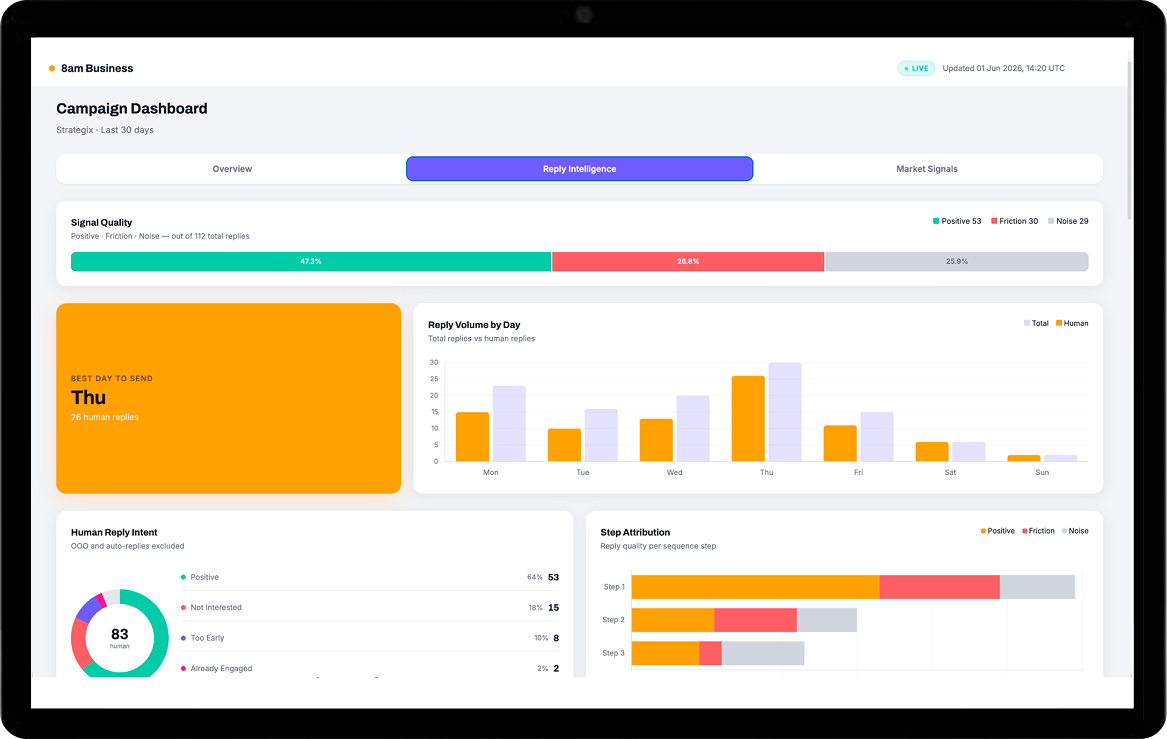Viewport: 1167px width, 739px height.
Task: Select the Reply Intelligence tab
Action: pyautogui.click(x=579, y=169)
